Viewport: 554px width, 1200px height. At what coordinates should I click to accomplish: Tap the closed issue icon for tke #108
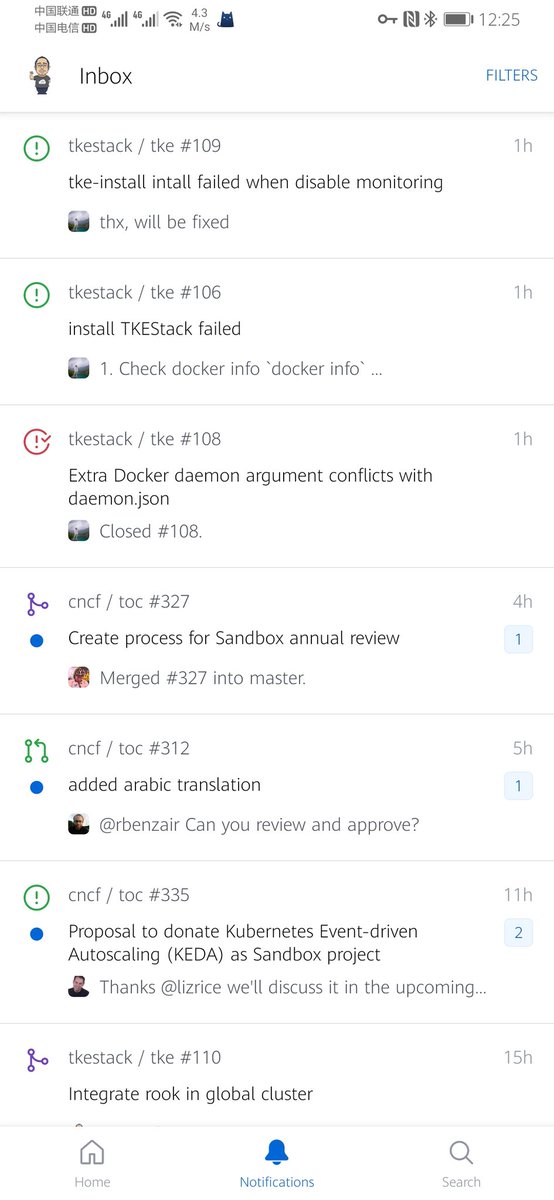(x=37, y=441)
